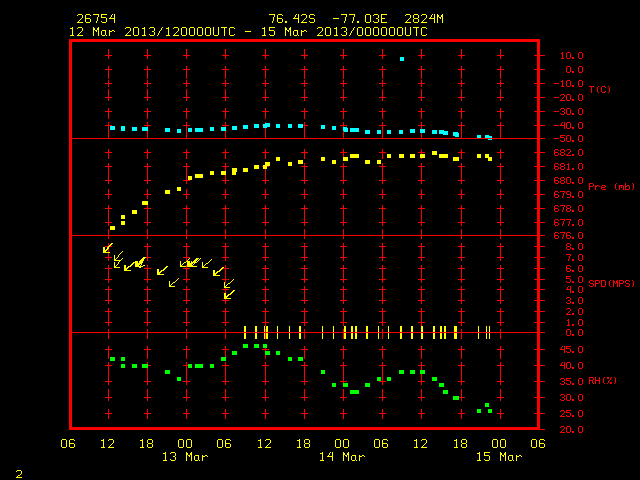Click the 10.0 temperature scale value
640x480 pixels.
click(571, 56)
